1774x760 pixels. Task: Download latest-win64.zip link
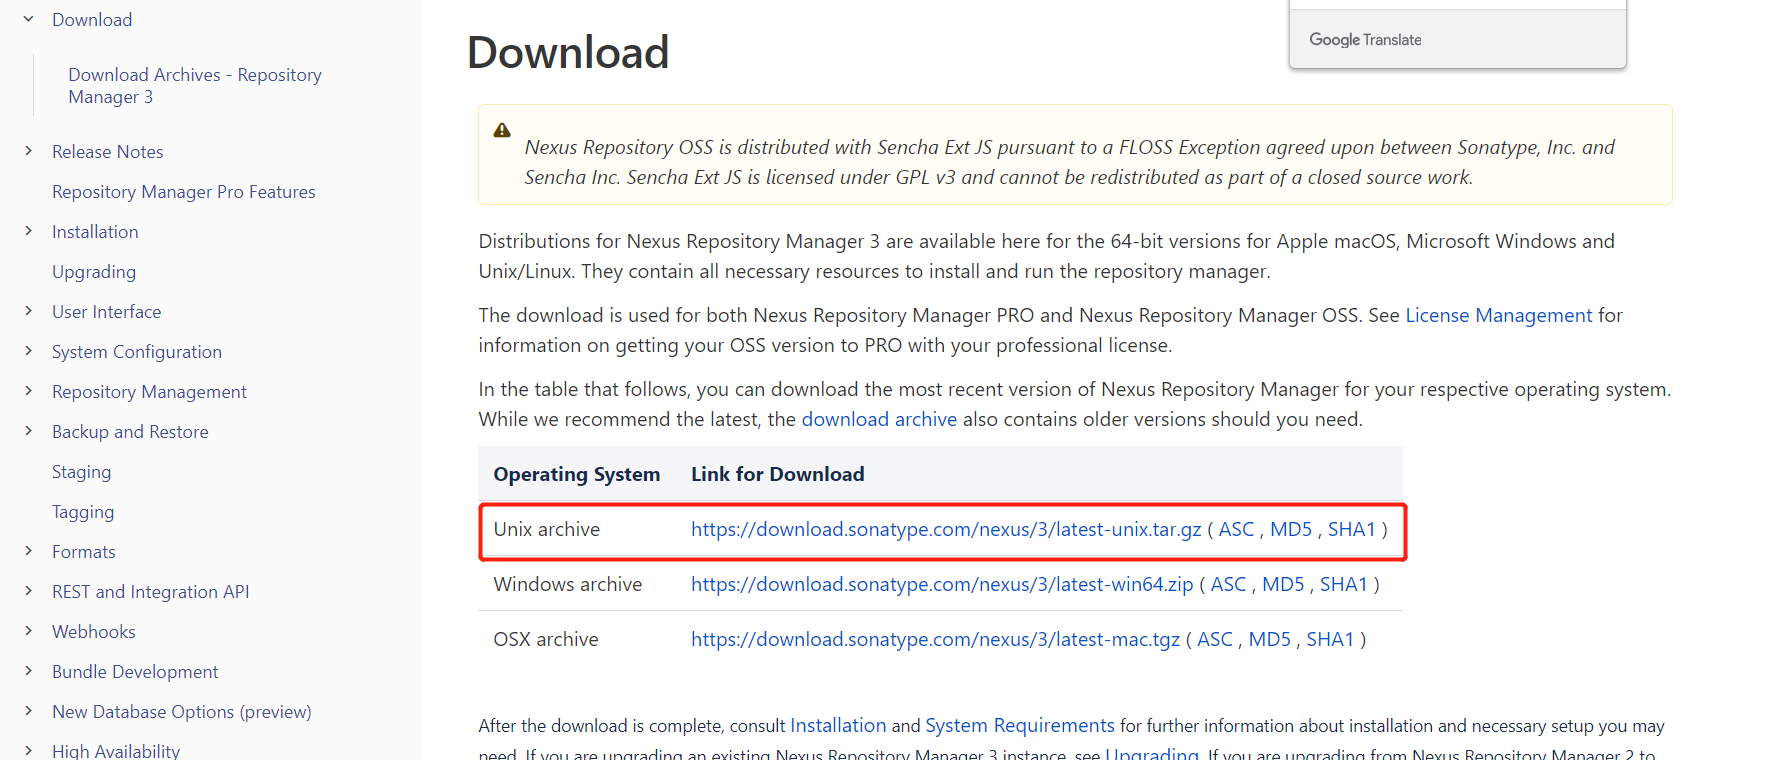pyautogui.click(x=942, y=584)
